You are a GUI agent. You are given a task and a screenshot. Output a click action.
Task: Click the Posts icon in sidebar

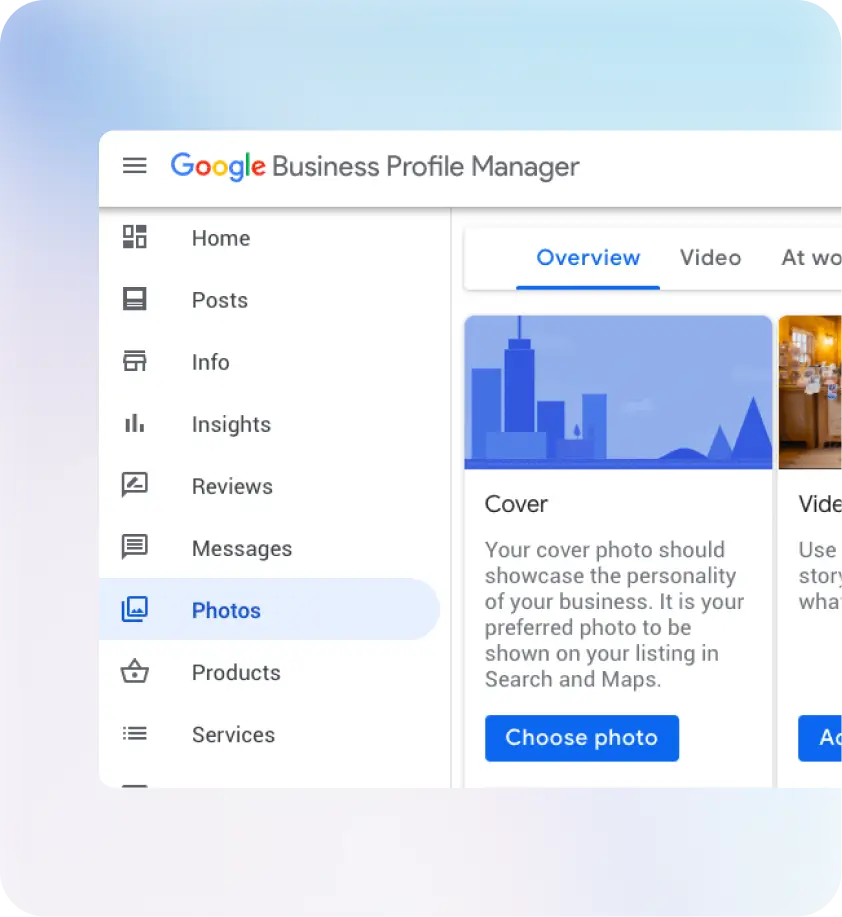(135, 299)
